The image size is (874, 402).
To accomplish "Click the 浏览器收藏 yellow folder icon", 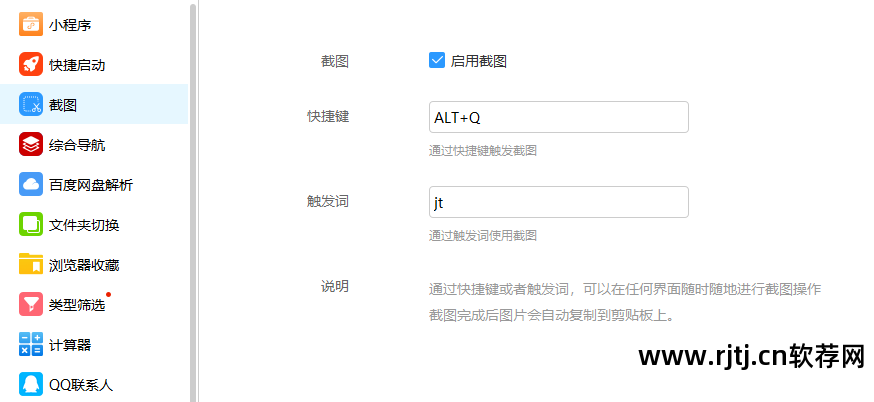I will (x=31, y=264).
